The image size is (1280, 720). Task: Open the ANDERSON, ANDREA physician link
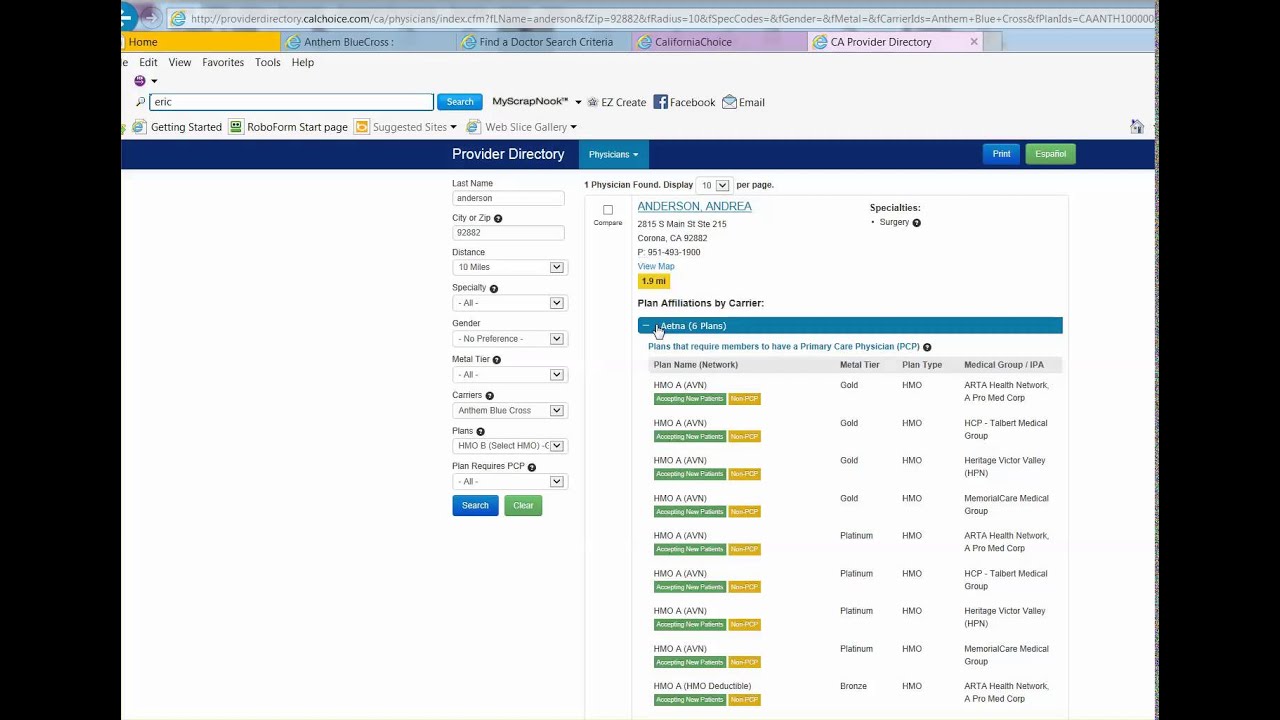click(694, 206)
